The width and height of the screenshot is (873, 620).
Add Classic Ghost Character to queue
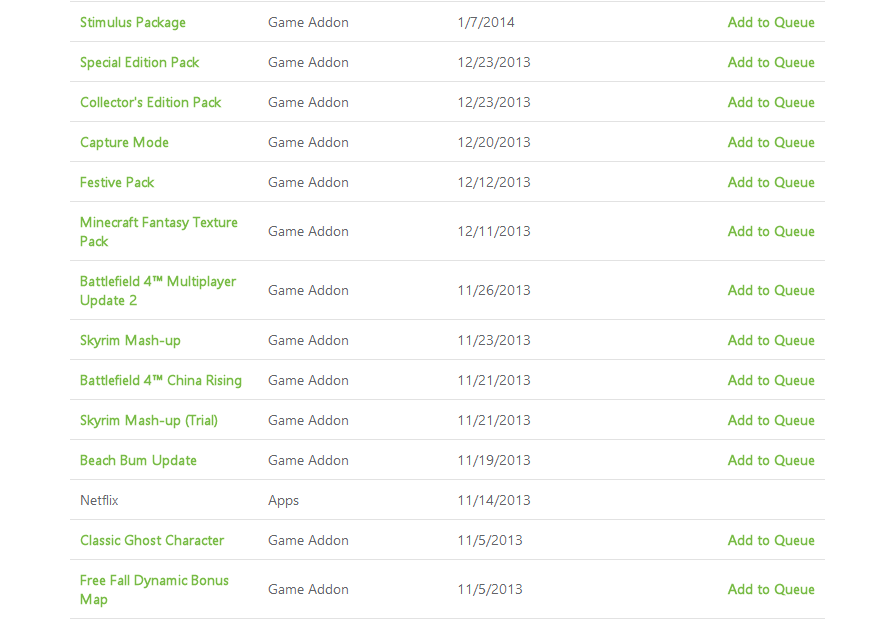771,540
